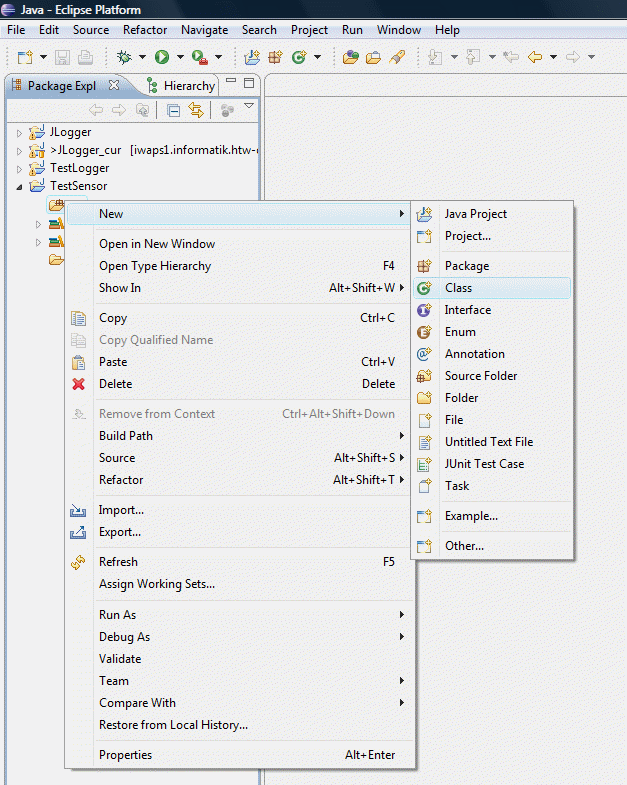627x785 pixels.
Task: Click the Last Edit Location icon
Action: tap(511, 57)
